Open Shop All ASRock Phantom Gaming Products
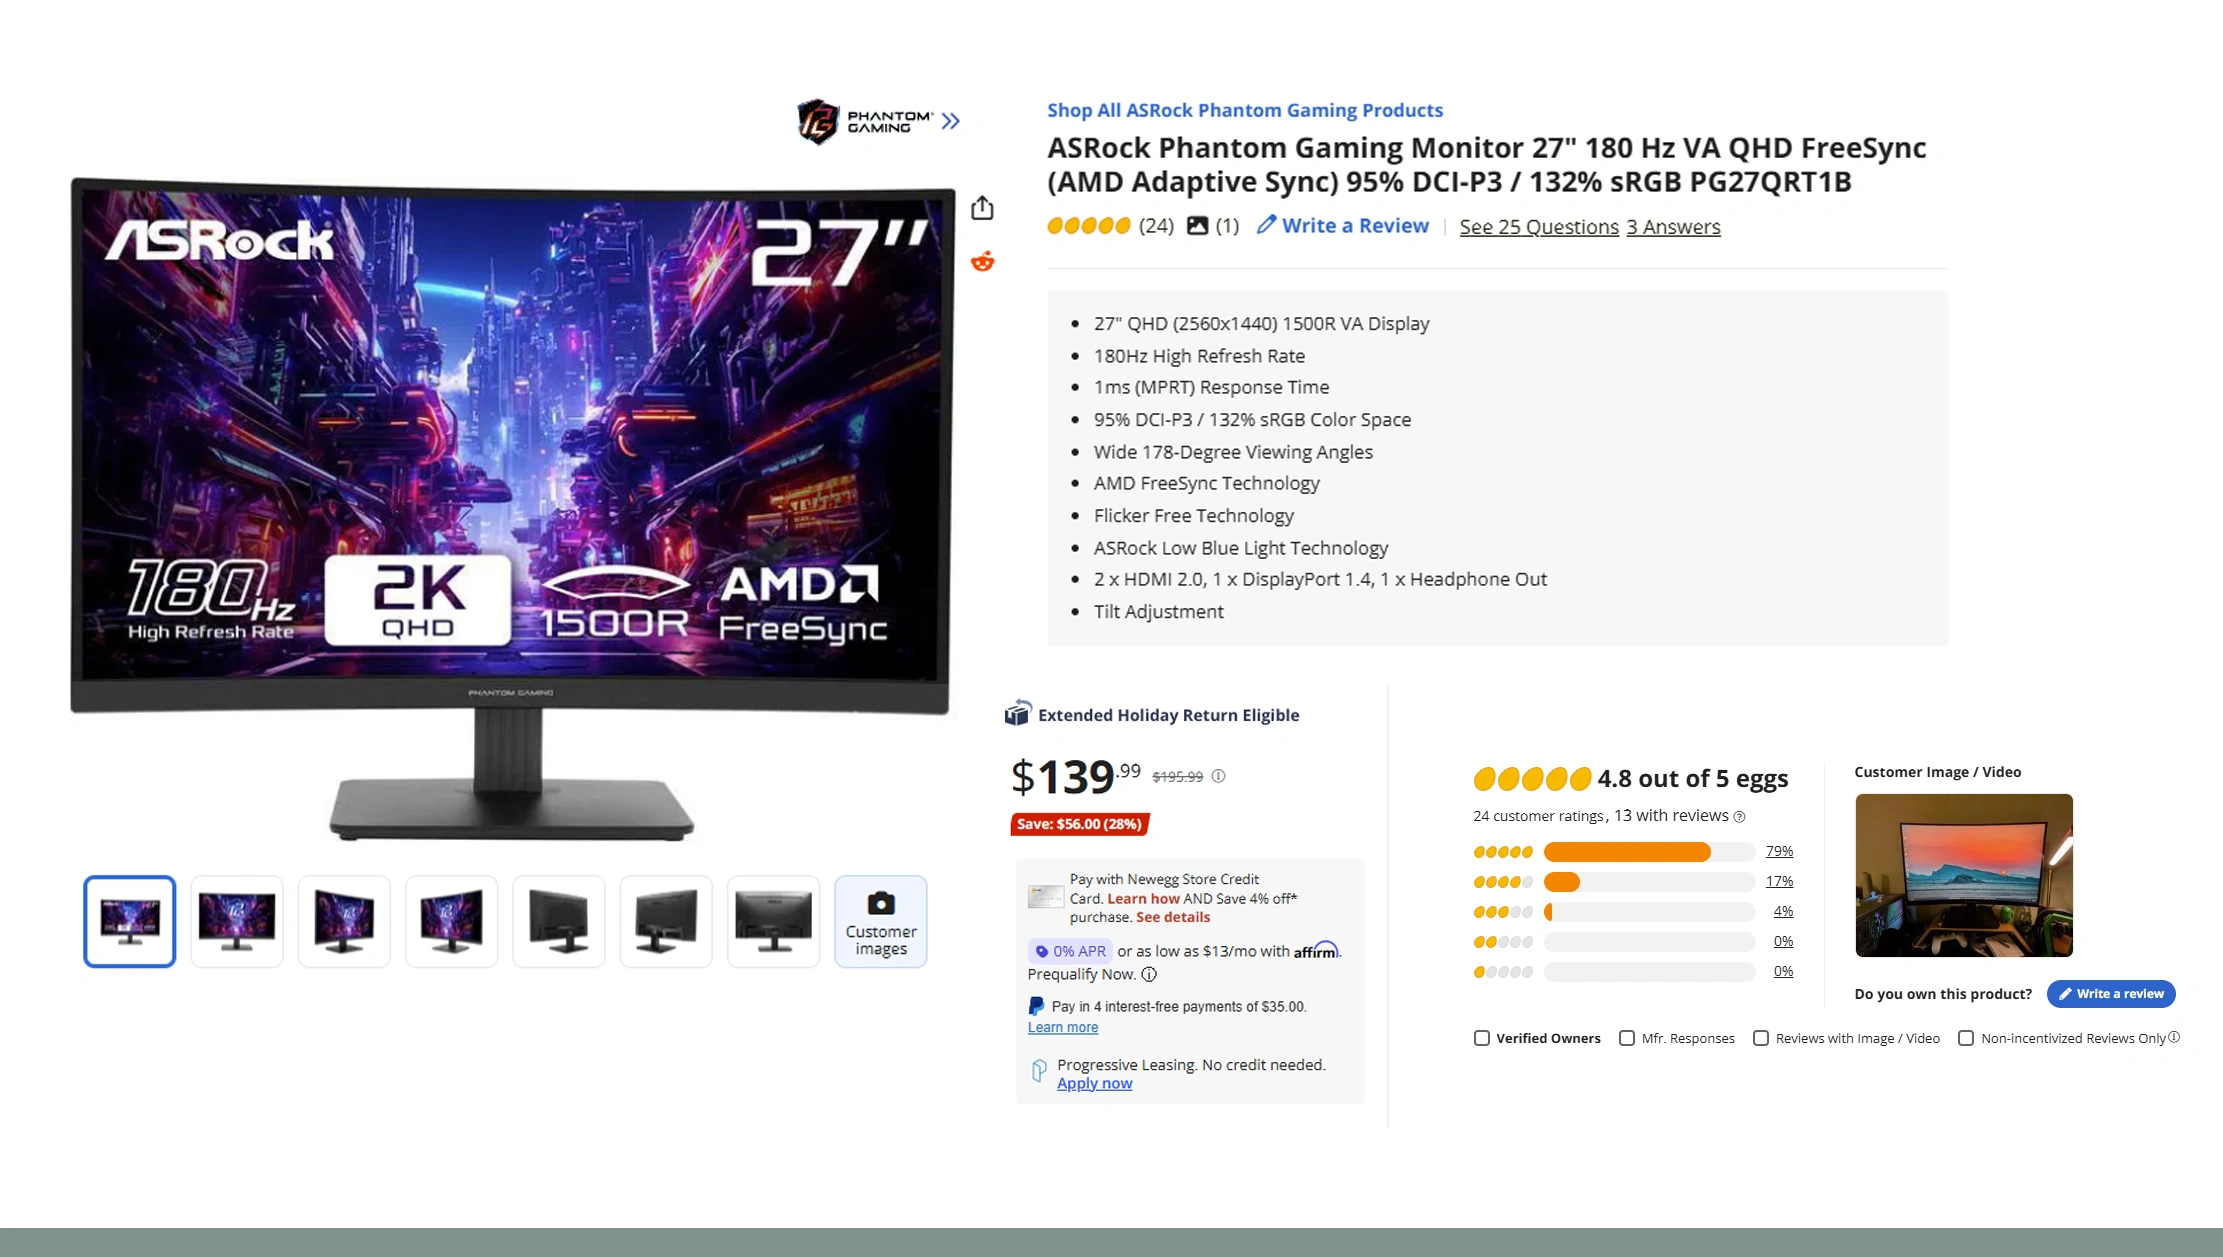This screenshot has width=2223, height=1257. click(1245, 110)
